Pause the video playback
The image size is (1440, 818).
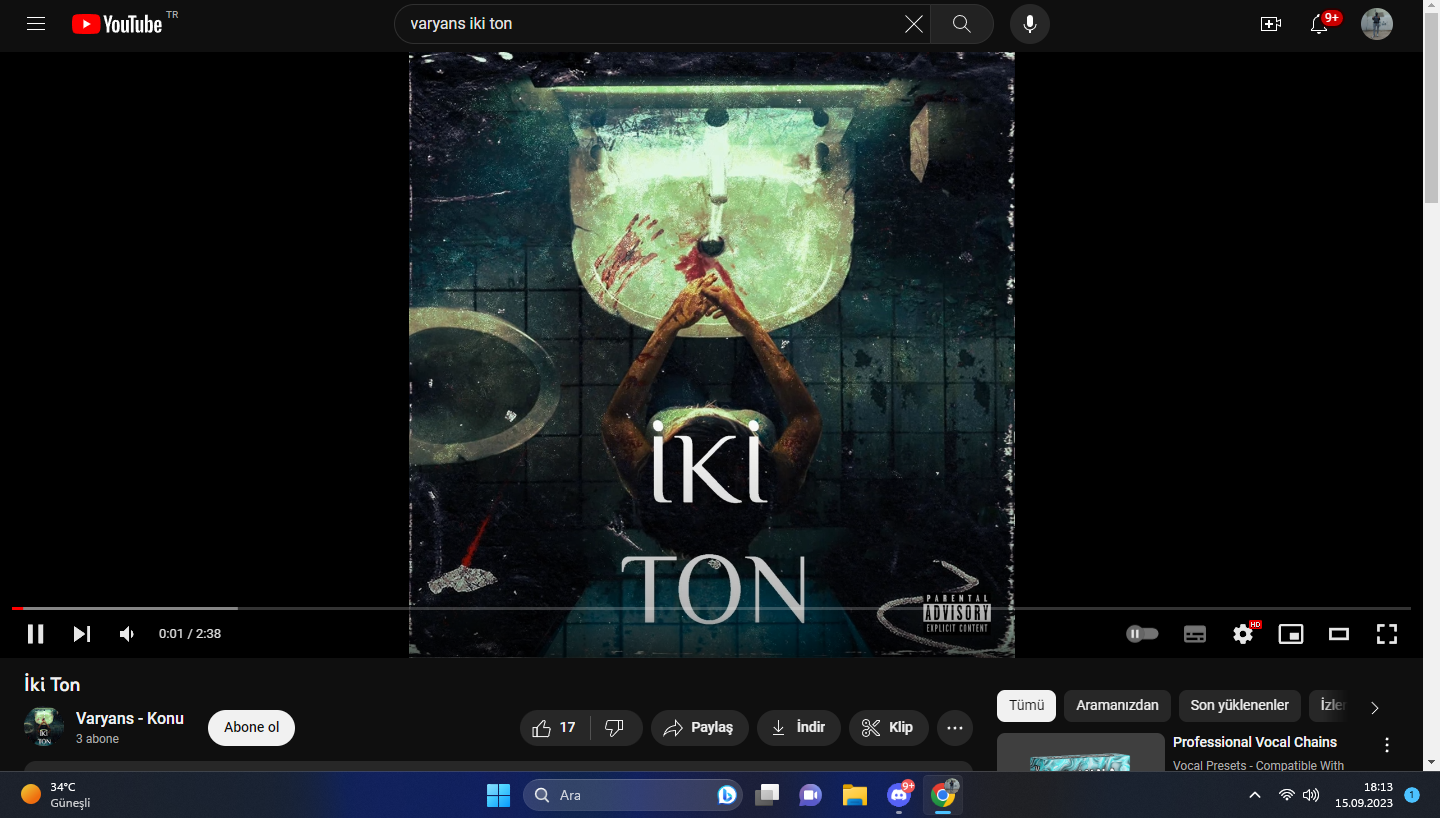click(35, 634)
